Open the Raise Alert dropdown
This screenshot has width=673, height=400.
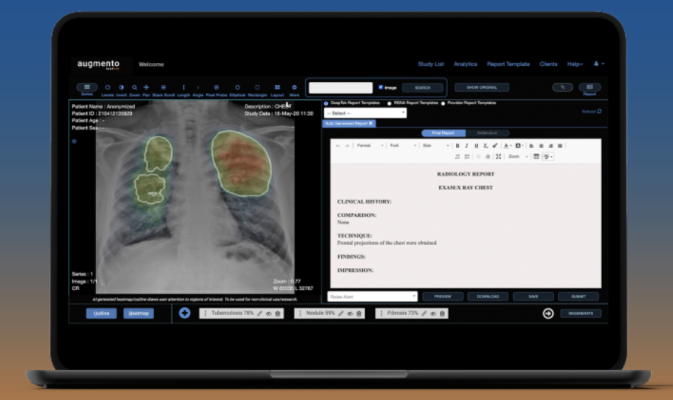(371, 296)
